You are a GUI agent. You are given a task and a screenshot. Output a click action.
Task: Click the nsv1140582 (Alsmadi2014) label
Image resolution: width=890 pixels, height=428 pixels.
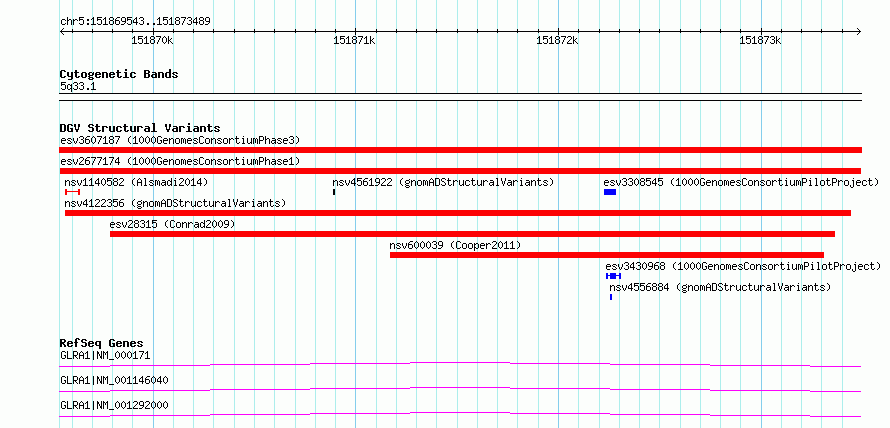click(x=136, y=182)
